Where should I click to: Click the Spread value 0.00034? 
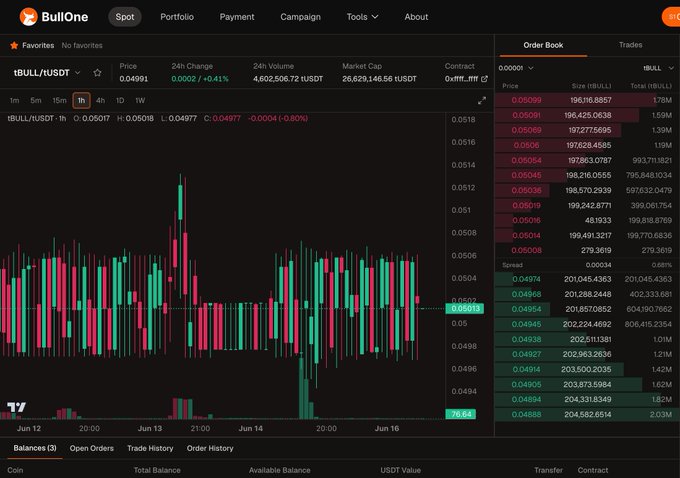(598, 265)
